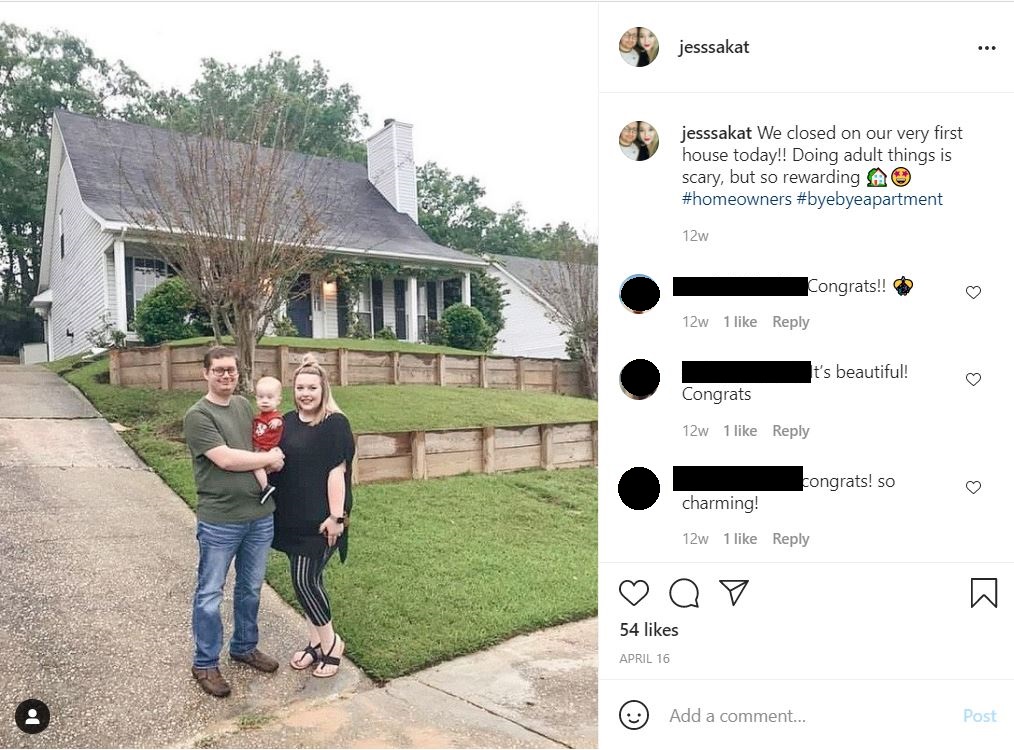Open the comment speech bubble icon
1014x750 pixels.
coord(684,593)
